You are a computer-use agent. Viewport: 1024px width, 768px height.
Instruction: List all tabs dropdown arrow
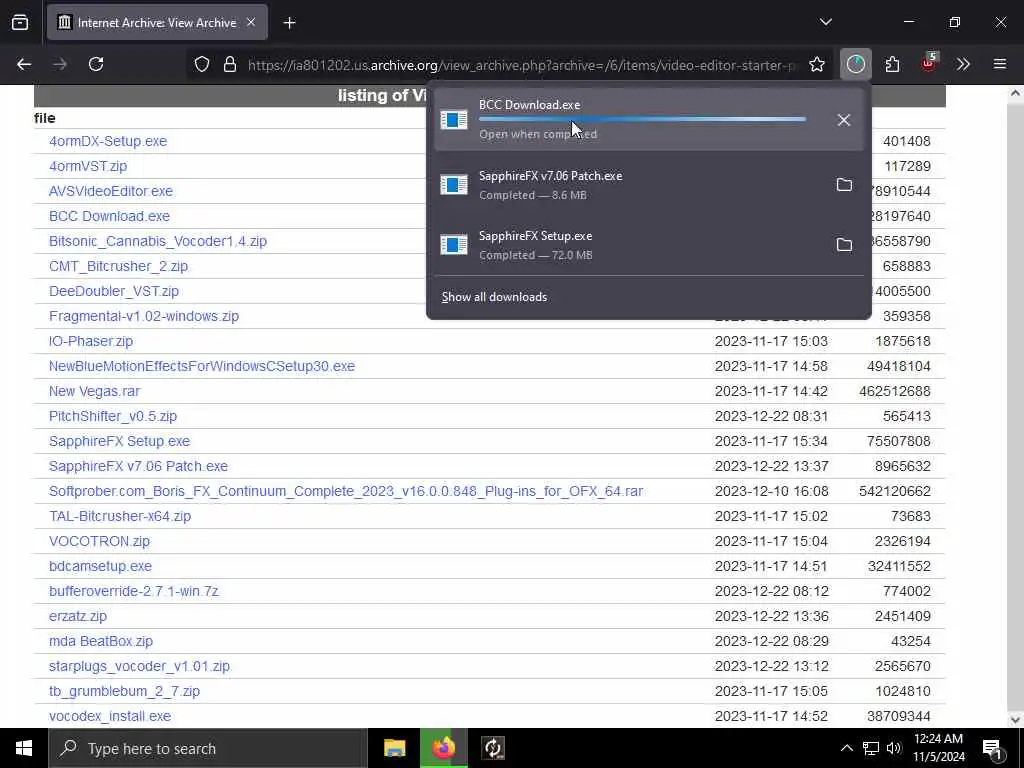[825, 22]
